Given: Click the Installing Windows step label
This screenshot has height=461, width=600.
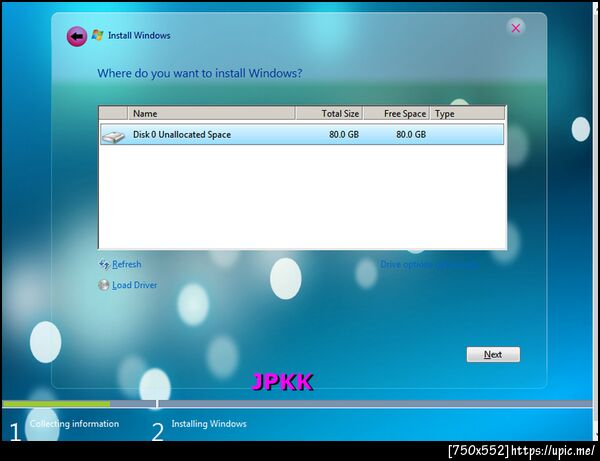Looking at the screenshot, I should 209,424.
